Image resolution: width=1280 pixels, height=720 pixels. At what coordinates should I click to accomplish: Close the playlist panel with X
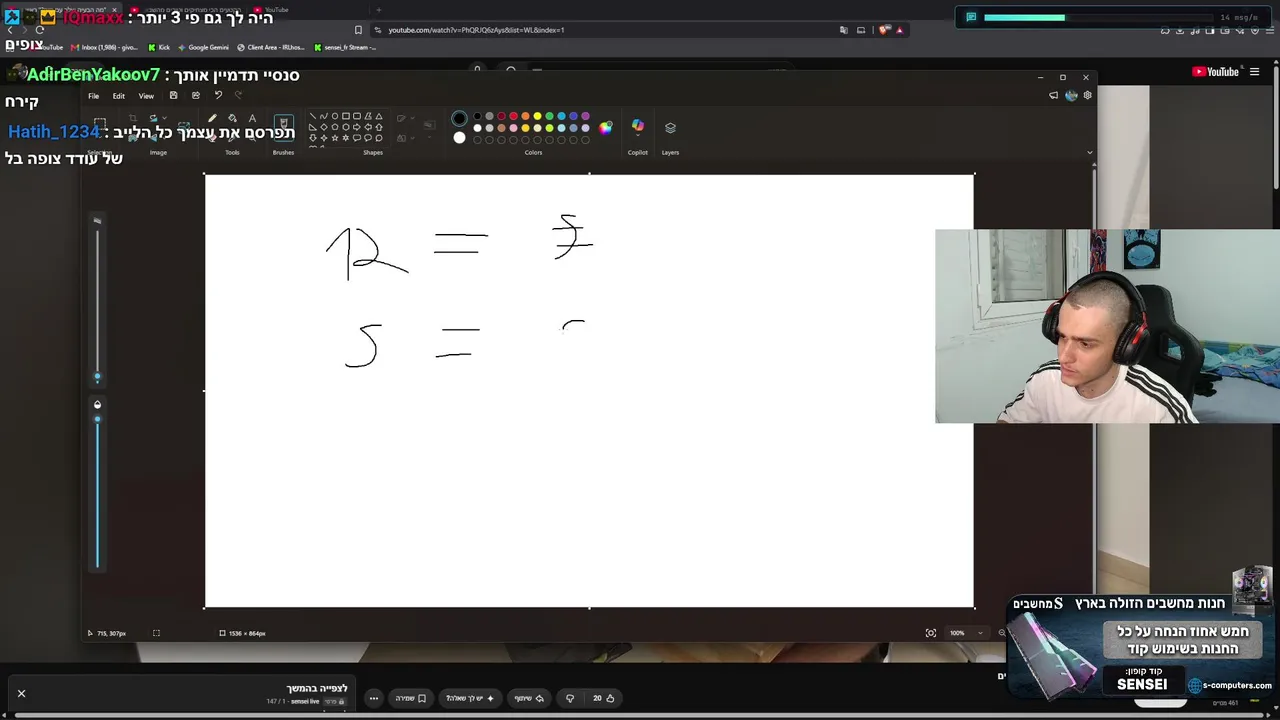(x=21, y=693)
